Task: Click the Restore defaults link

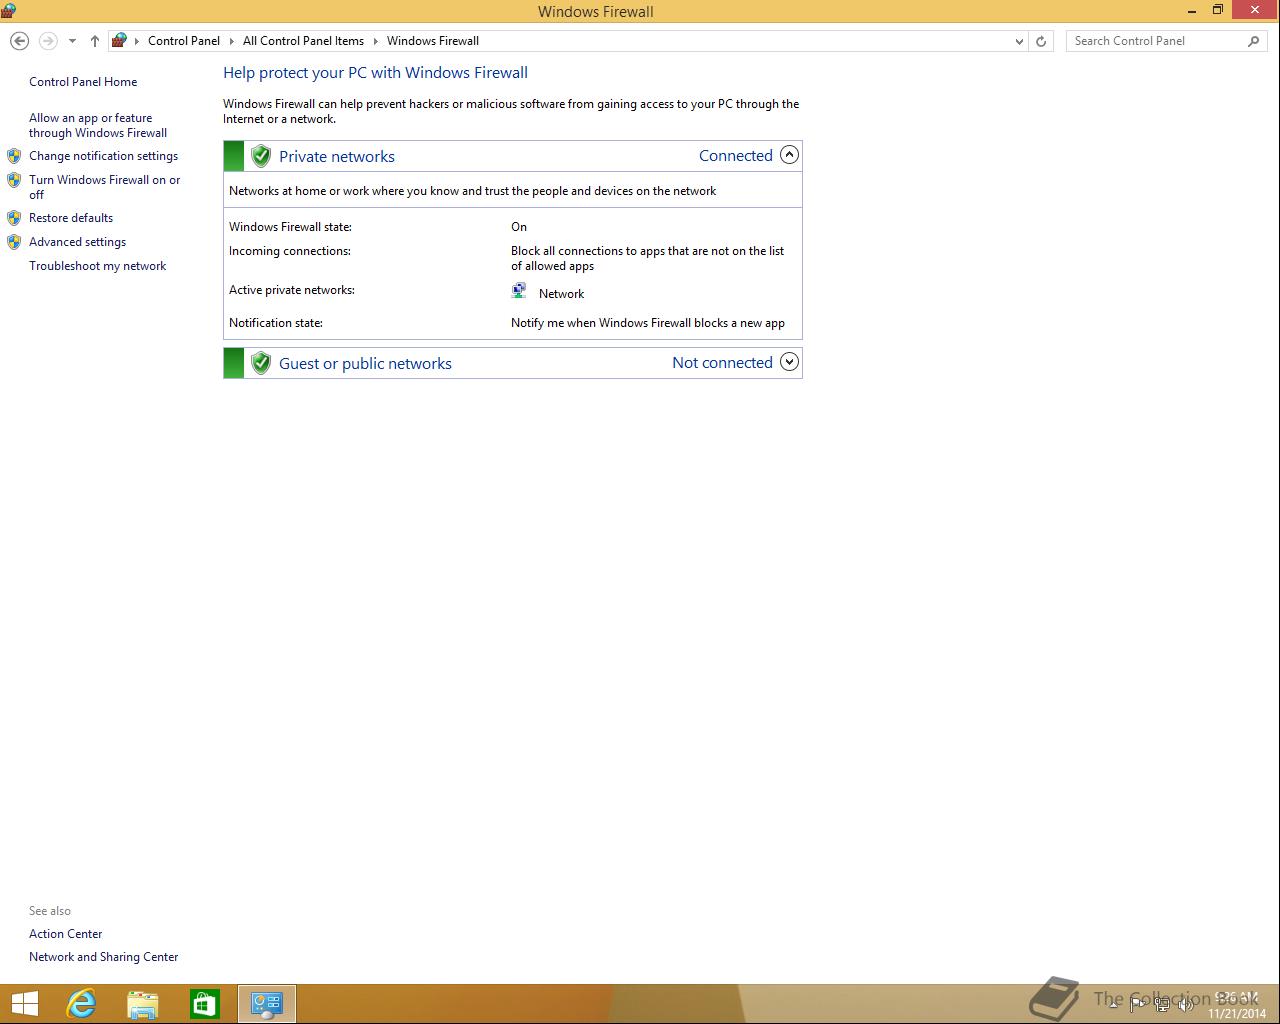Action: click(x=71, y=218)
